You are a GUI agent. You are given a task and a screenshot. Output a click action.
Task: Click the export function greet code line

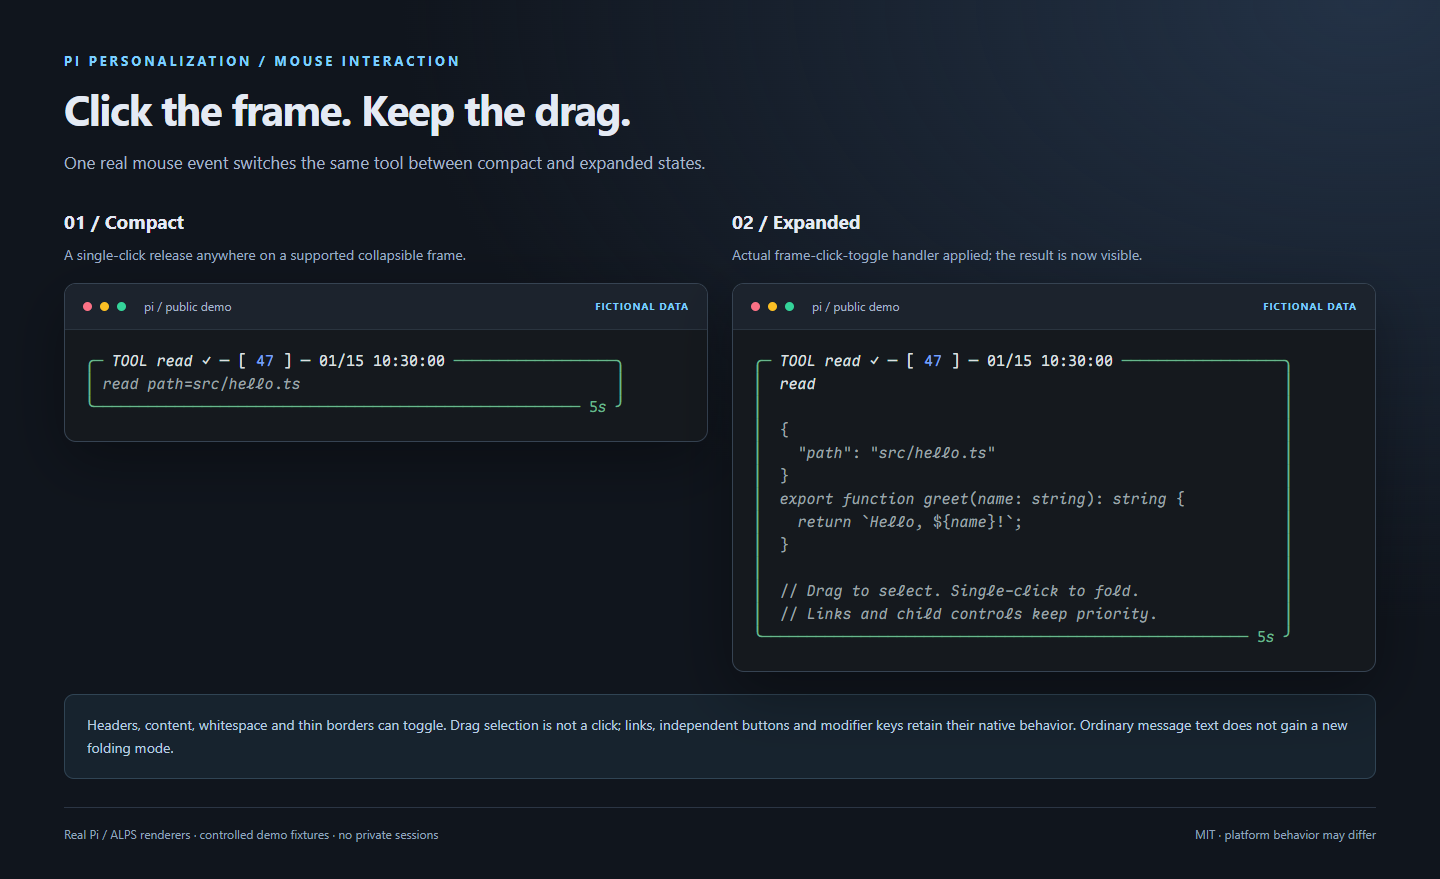point(982,499)
